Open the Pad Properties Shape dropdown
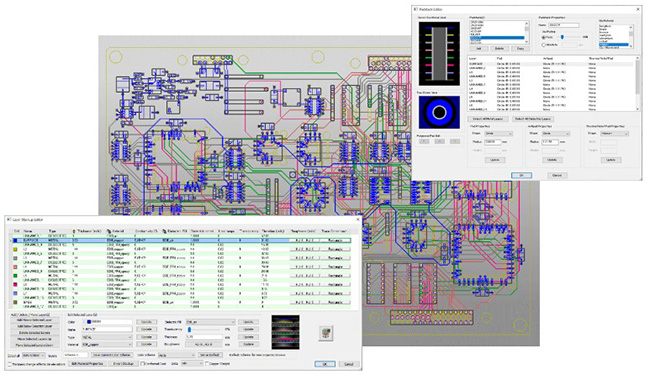The image size is (650, 375). 498,133
